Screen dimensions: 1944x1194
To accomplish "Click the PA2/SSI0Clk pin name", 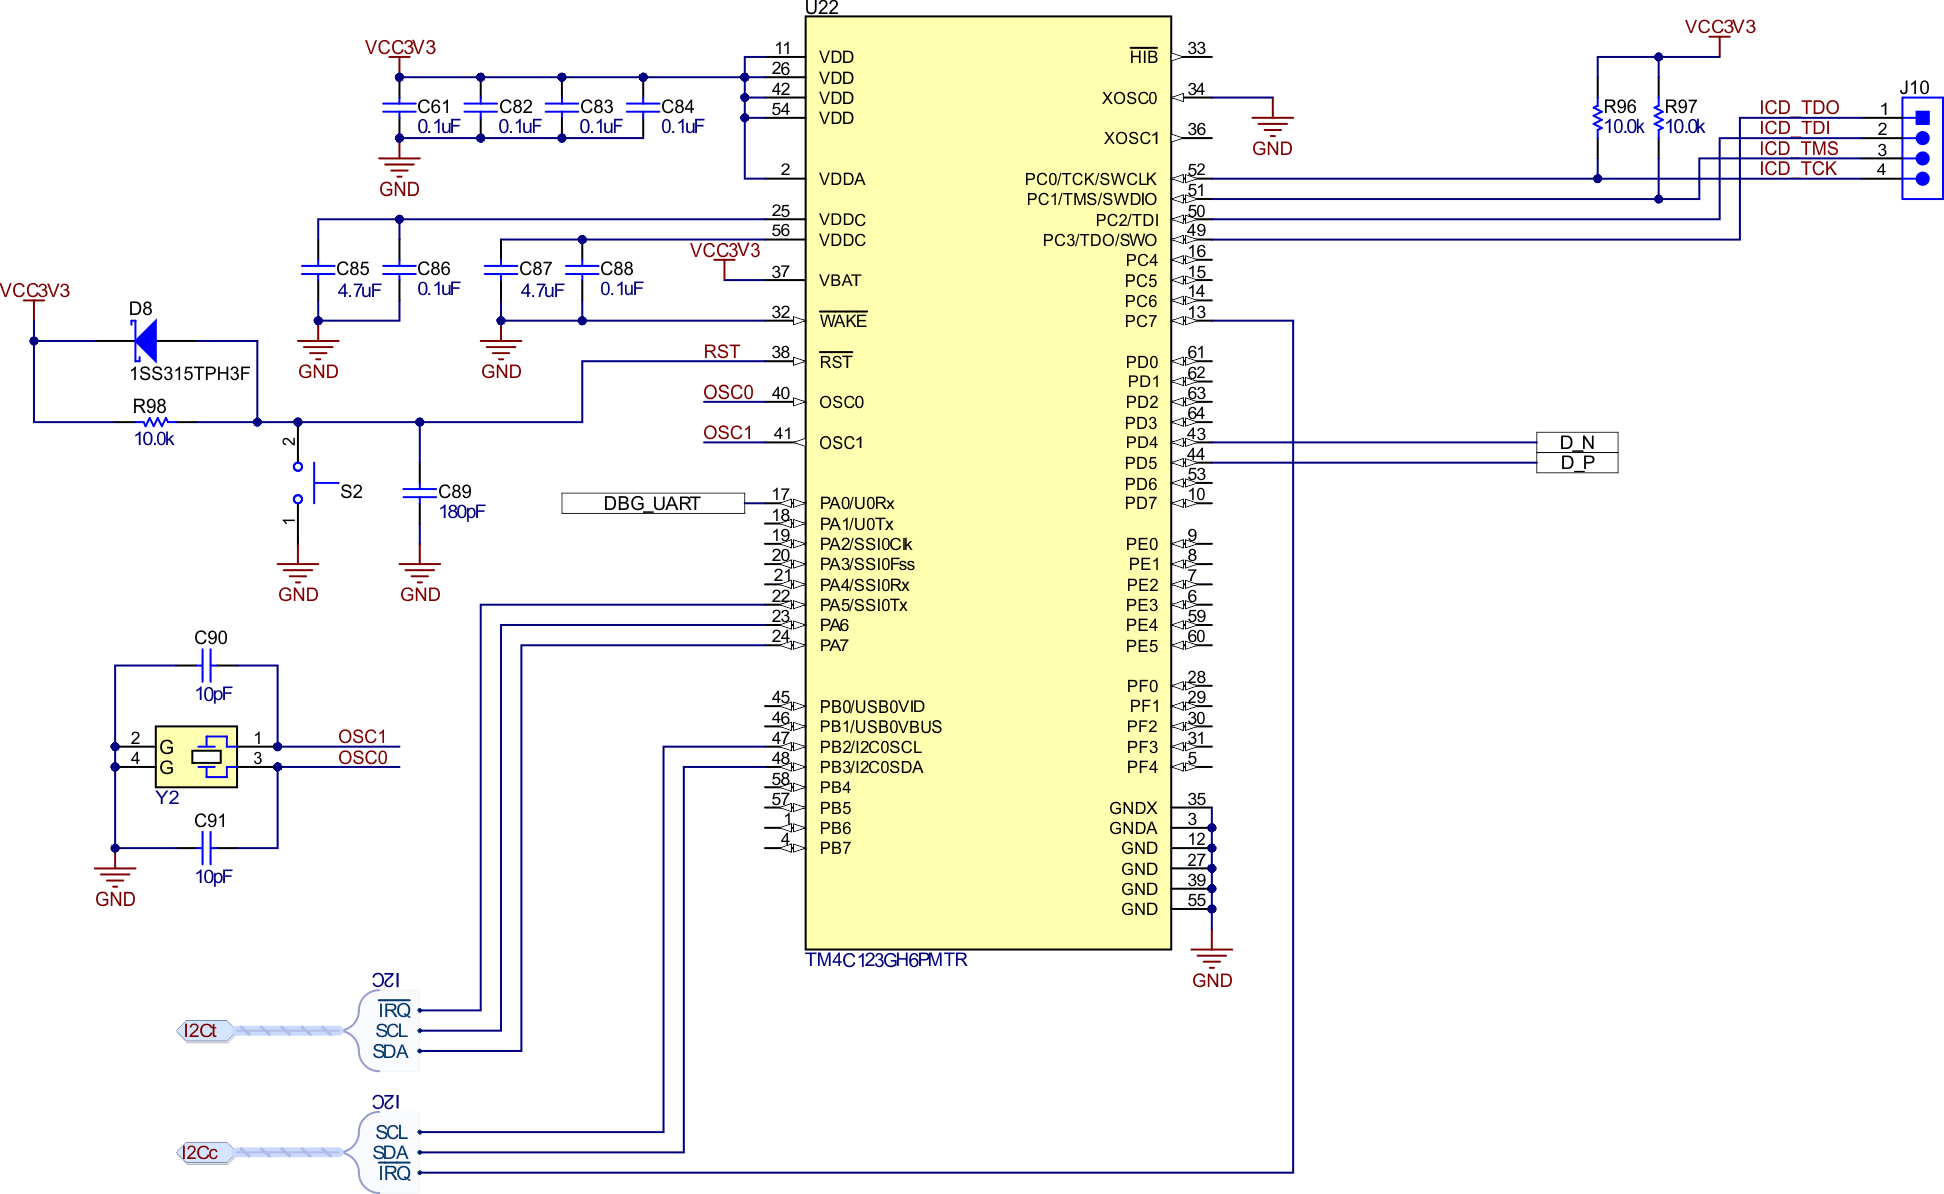I will [866, 544].
